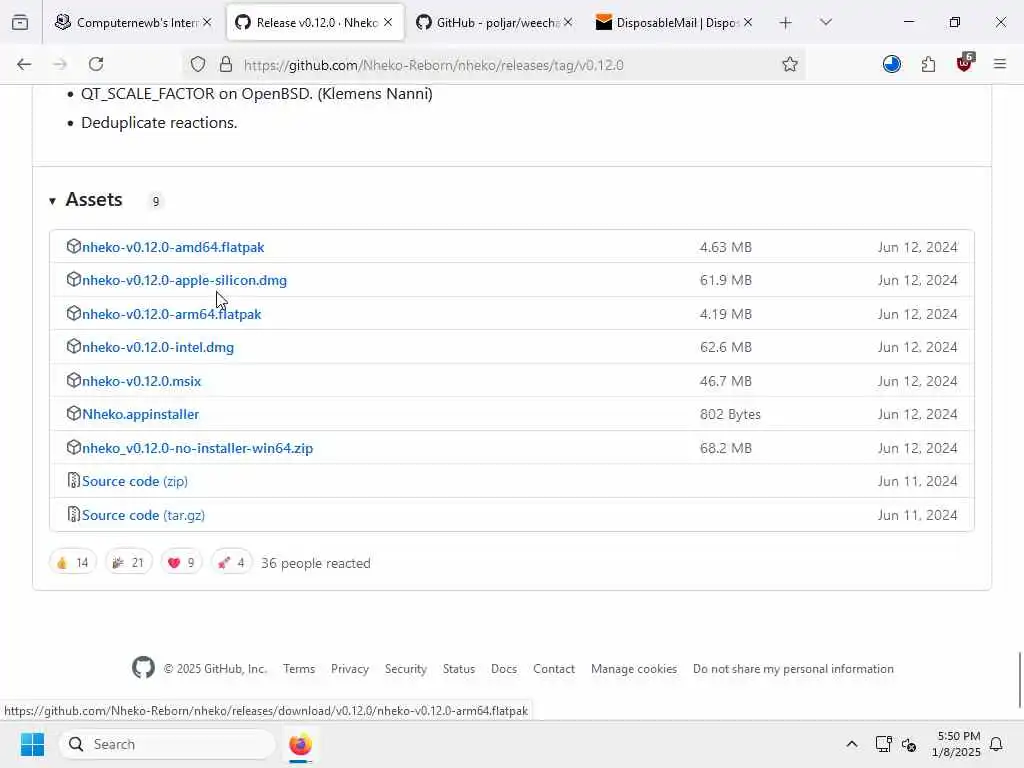
Task: Download Source code (zip) archive
Action: coord(135,481)
